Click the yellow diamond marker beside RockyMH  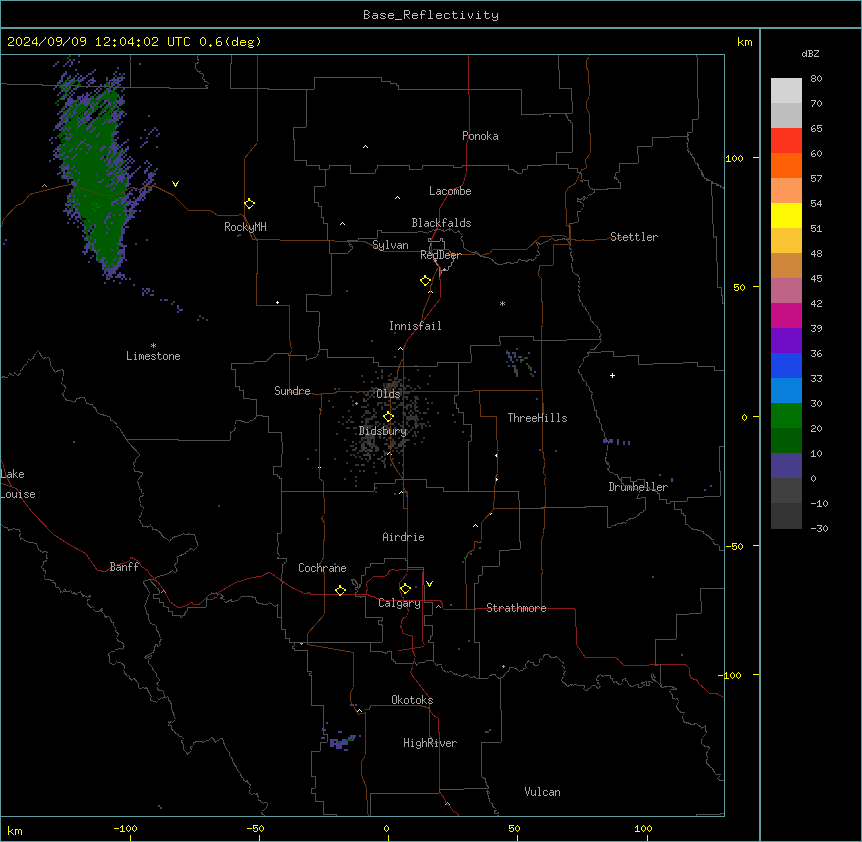[249, 204]
